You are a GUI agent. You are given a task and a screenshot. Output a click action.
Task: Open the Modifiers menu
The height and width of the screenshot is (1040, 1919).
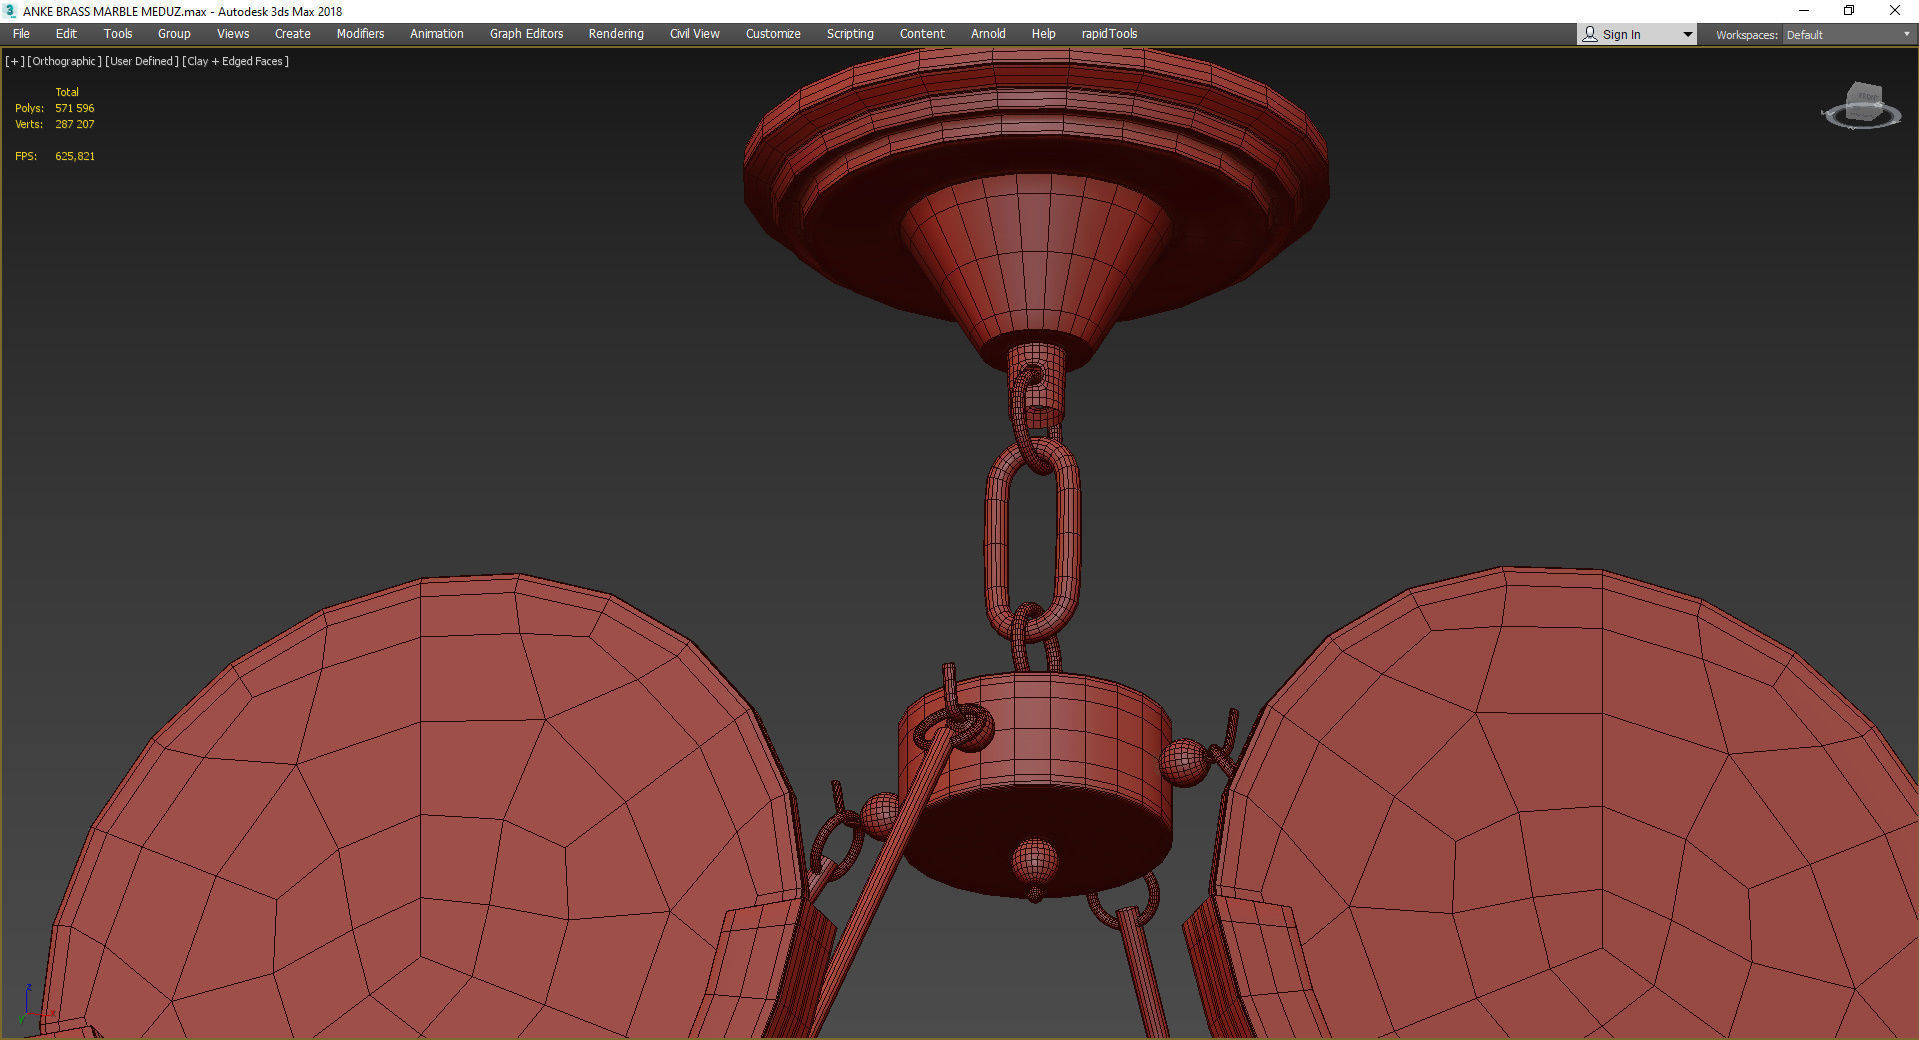[360, 34]
